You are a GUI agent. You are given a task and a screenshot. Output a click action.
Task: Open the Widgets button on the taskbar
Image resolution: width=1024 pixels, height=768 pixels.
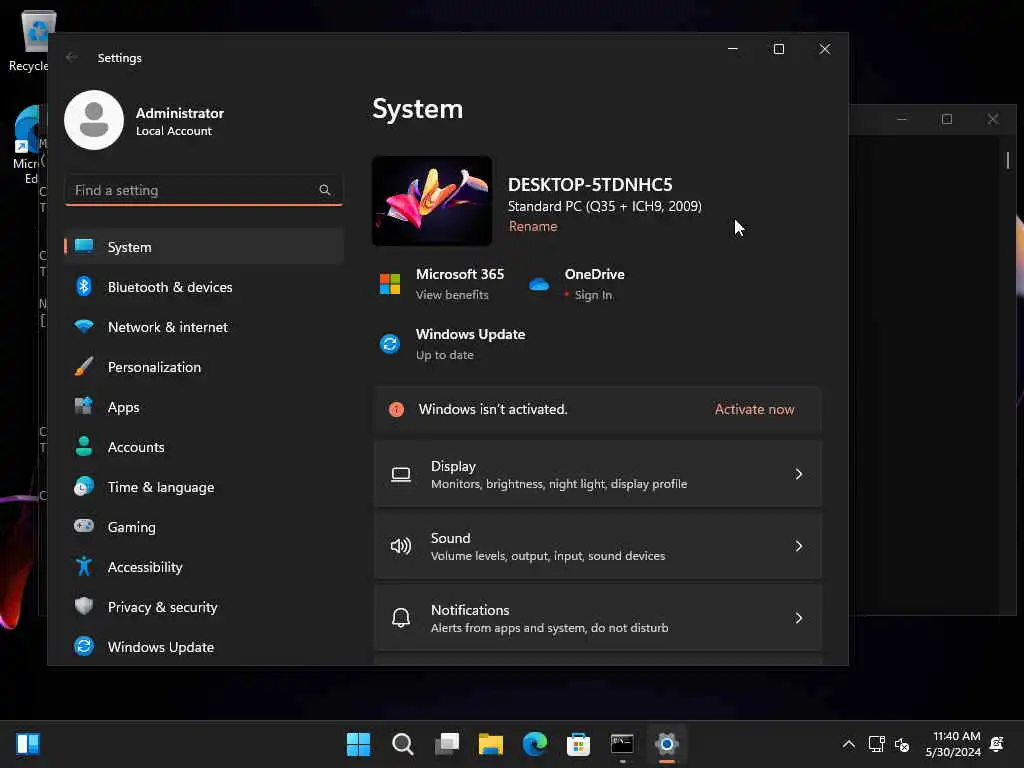click(28, 744)
